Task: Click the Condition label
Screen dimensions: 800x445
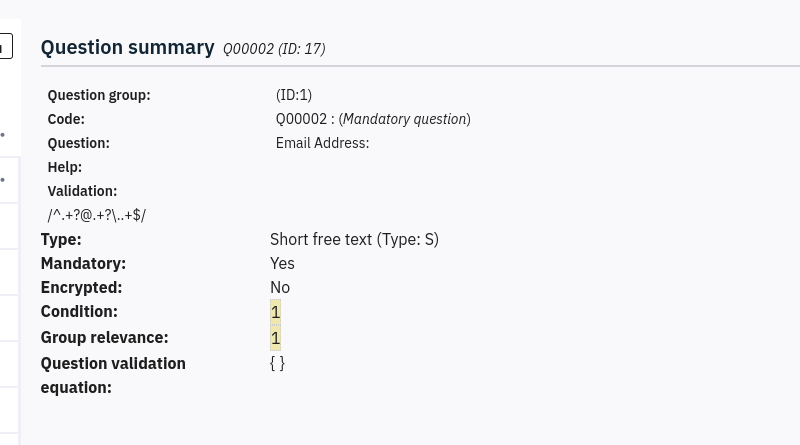Action: [x=79, y=311]
